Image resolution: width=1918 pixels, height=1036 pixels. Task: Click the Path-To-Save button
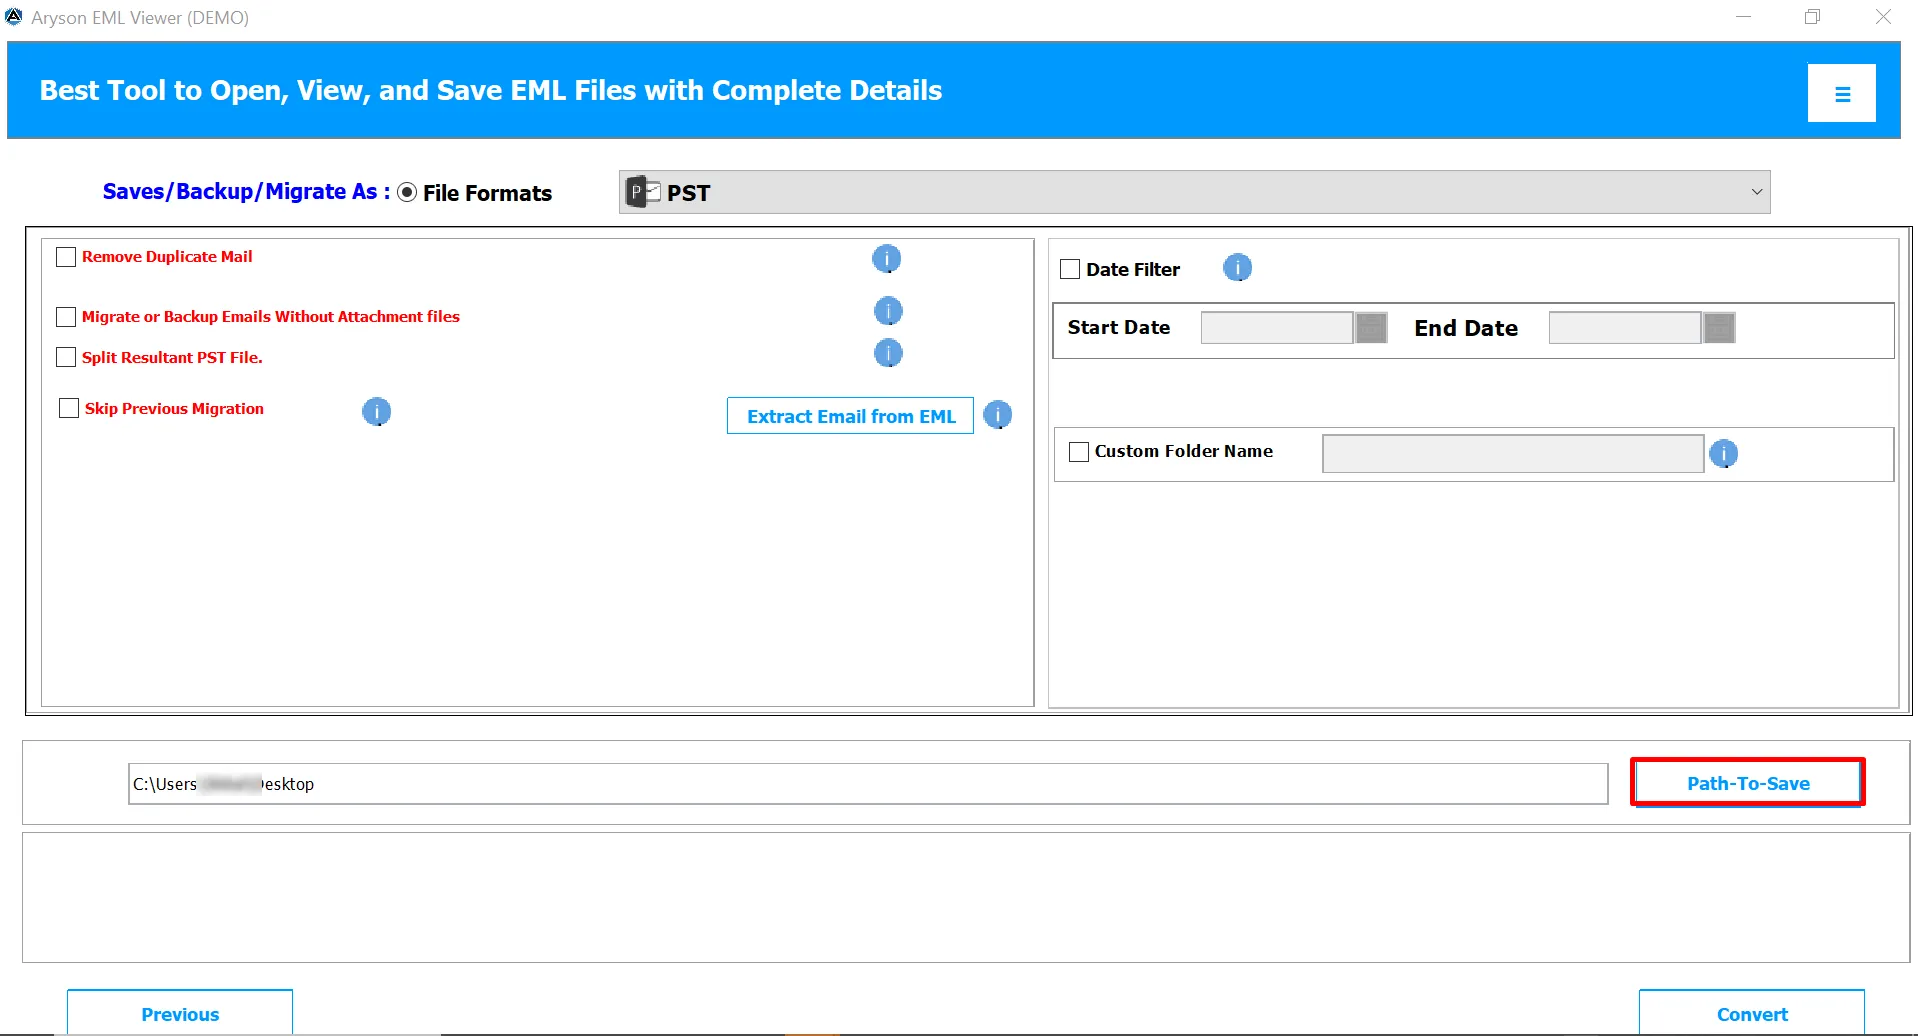pyautogui.click(x=1747, y=783)
